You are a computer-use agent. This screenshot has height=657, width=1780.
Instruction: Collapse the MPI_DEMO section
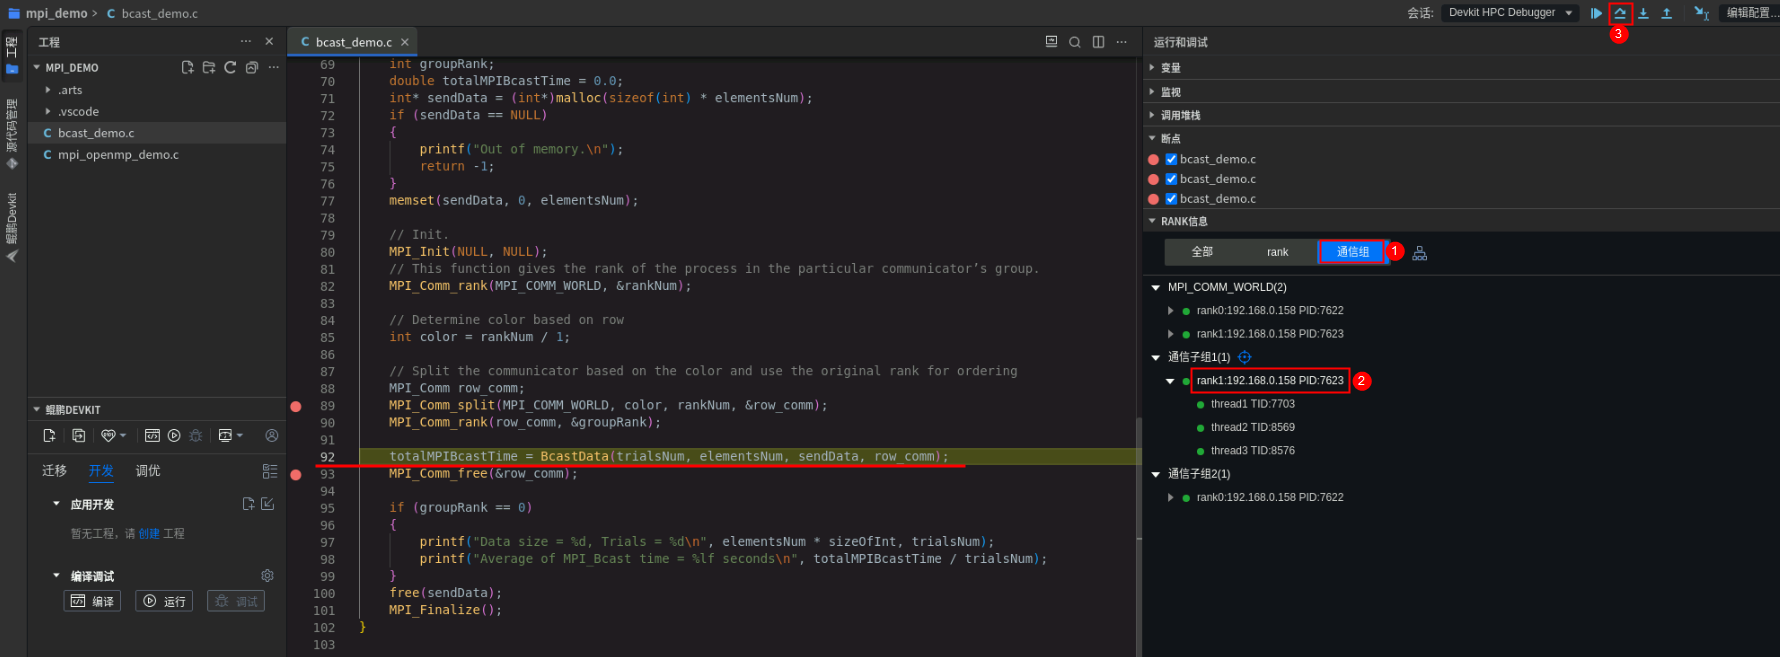point(37,68)
